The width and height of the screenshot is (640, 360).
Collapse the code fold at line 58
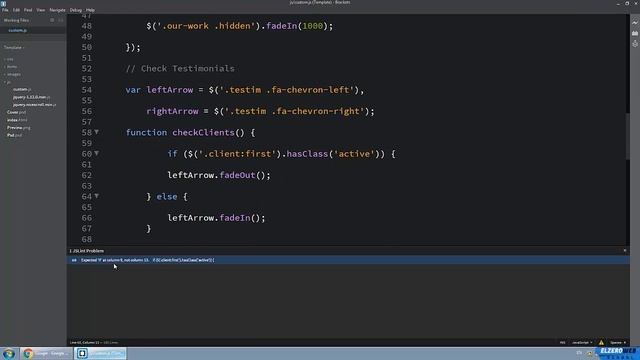click(x=97, y=132)
